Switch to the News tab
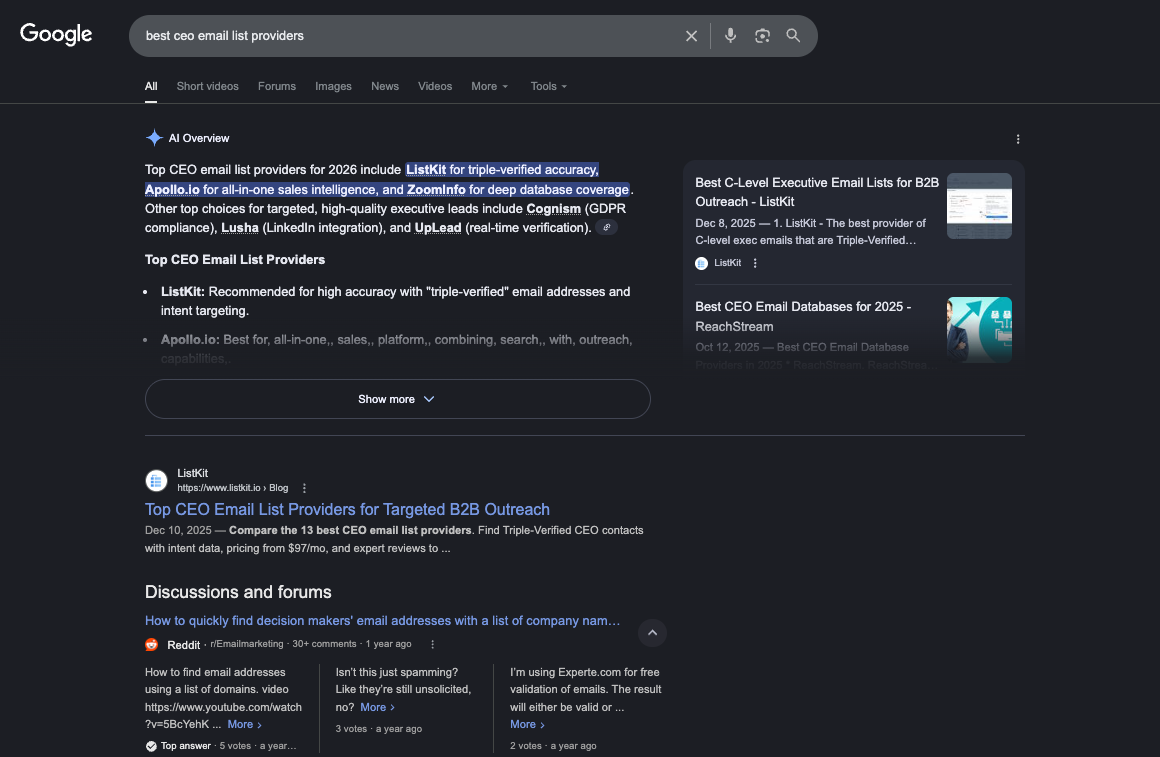This screenshot has width=1160, height=757. coord(385,86)
